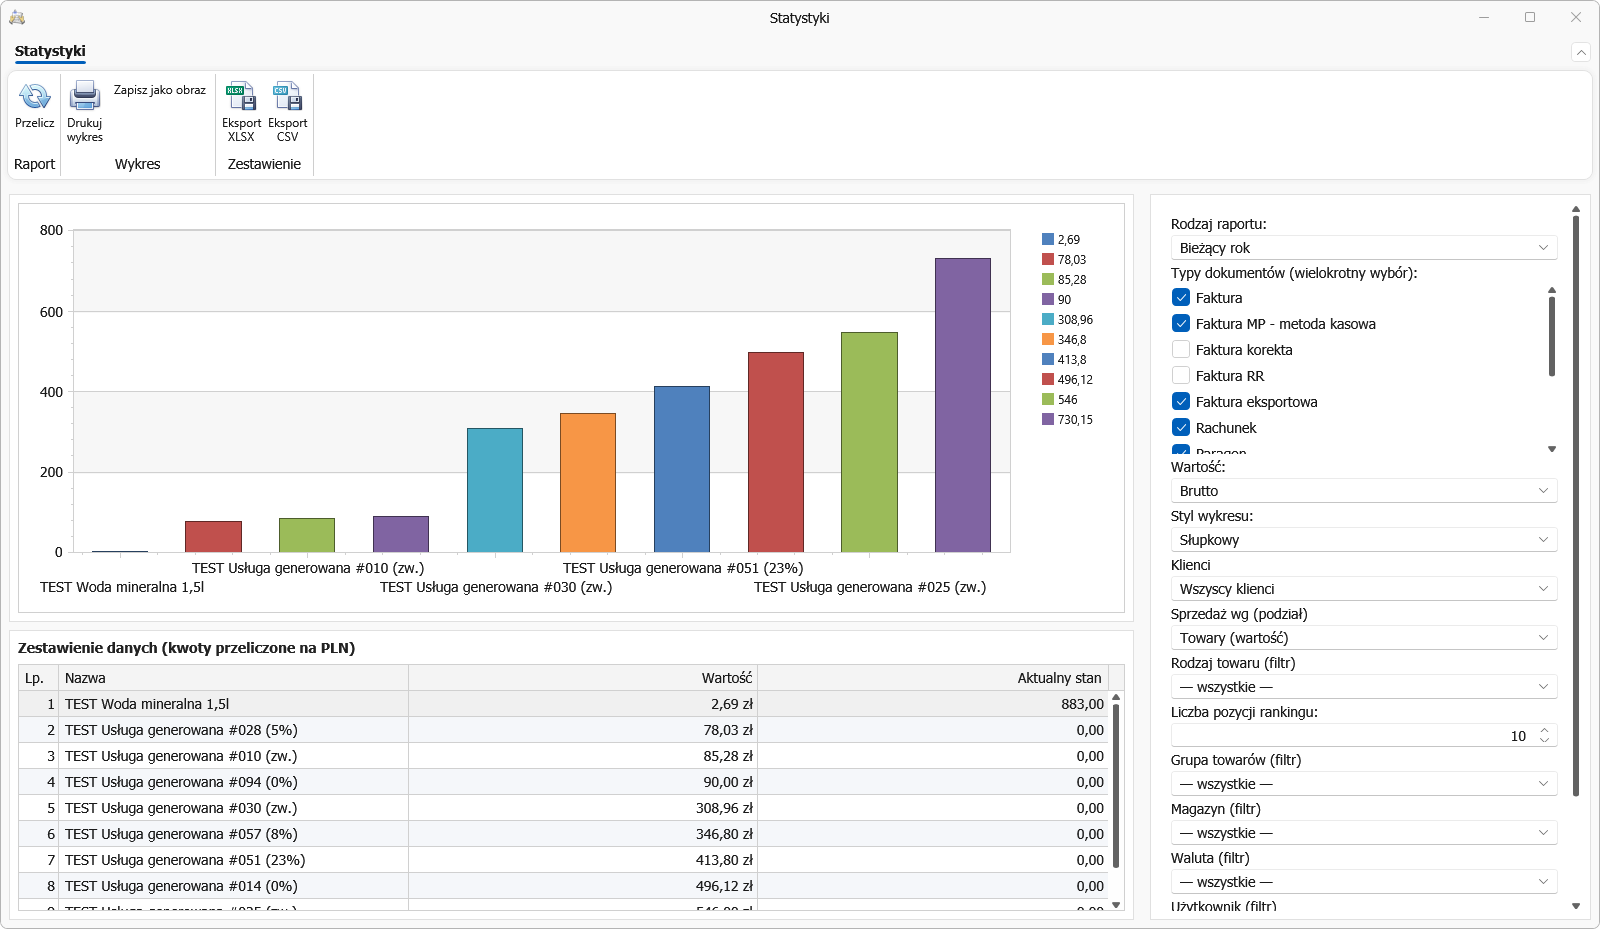1600x929 pixels.
Task: Open the Rodzaj raportu dropdown
Action: point(1364,248)
